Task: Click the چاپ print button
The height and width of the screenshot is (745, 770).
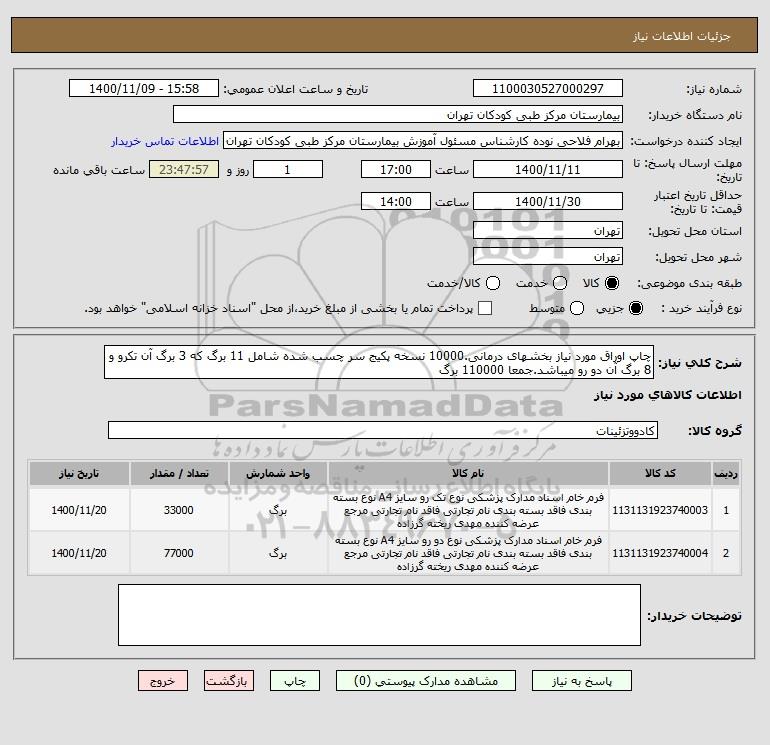Action: (x=295, y=681)
